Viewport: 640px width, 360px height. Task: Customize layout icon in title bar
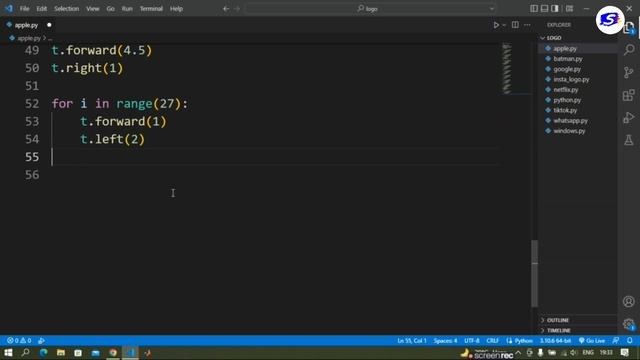tap(569, 9)
